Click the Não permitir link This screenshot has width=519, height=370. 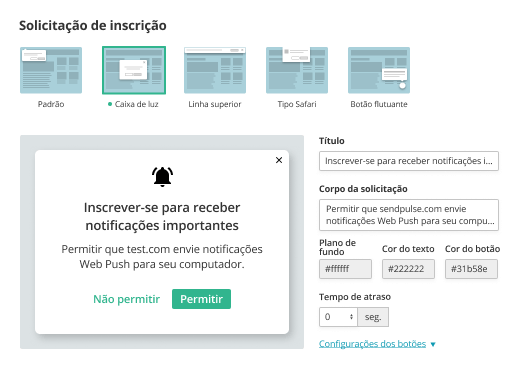(x=127, y=299)
